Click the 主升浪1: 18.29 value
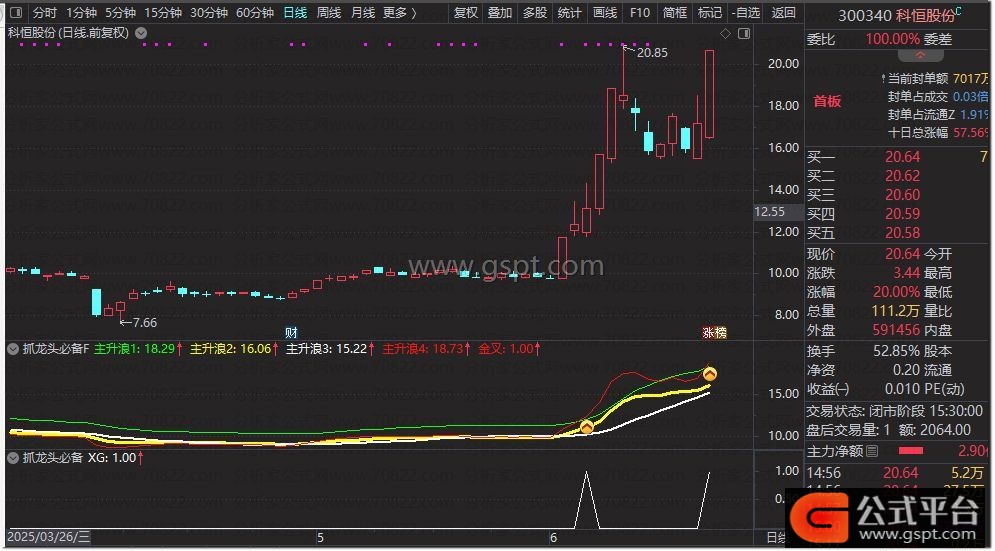This screenshot has height=551, width=995. [138, 349]
